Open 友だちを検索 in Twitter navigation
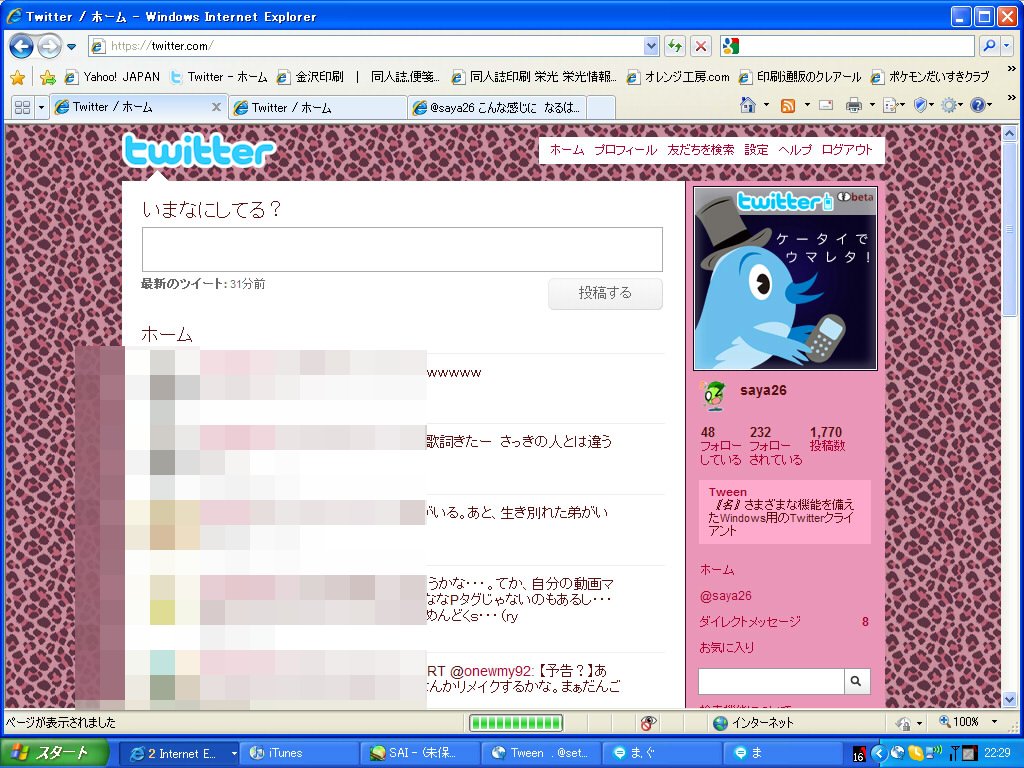Screen dimensions: 1024x768 [x=701, y=150]
